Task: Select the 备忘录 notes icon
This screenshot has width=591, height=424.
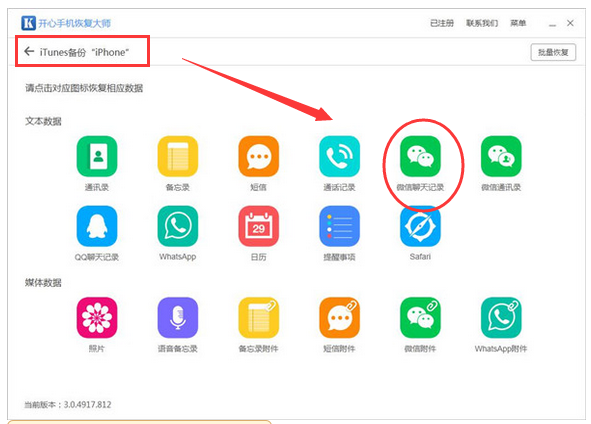Action: (178, 156)
